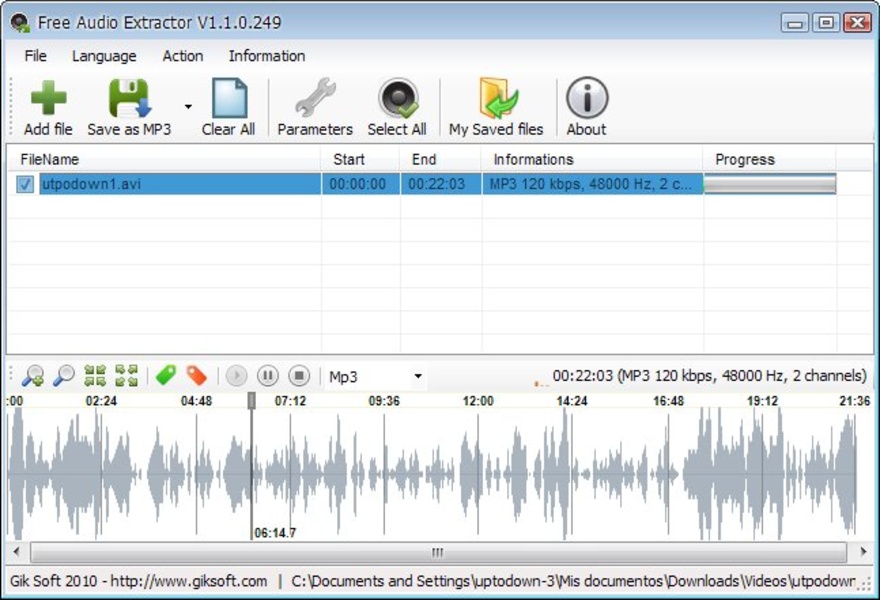Zoom in on the waveform
Image resolution: width=880 pixels, height=600 pixels.
point(33,376)
